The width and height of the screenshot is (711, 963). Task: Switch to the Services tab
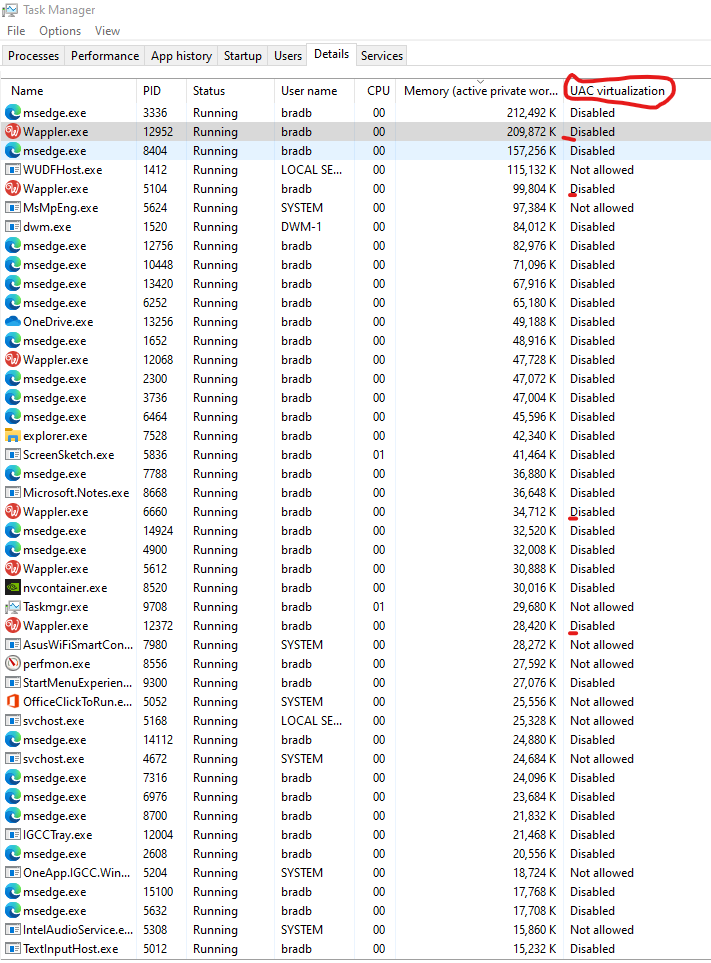(381, 55)
